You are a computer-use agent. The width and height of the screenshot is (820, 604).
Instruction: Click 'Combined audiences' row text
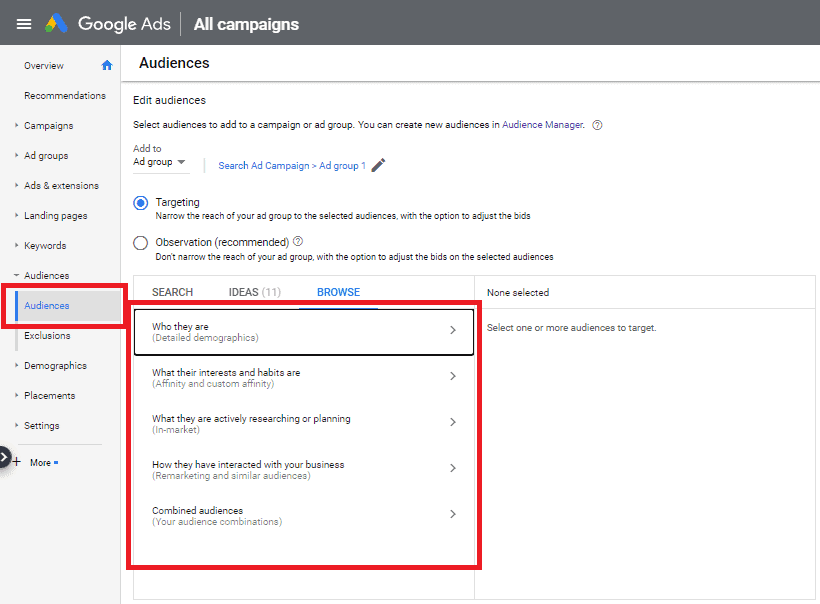198,510
